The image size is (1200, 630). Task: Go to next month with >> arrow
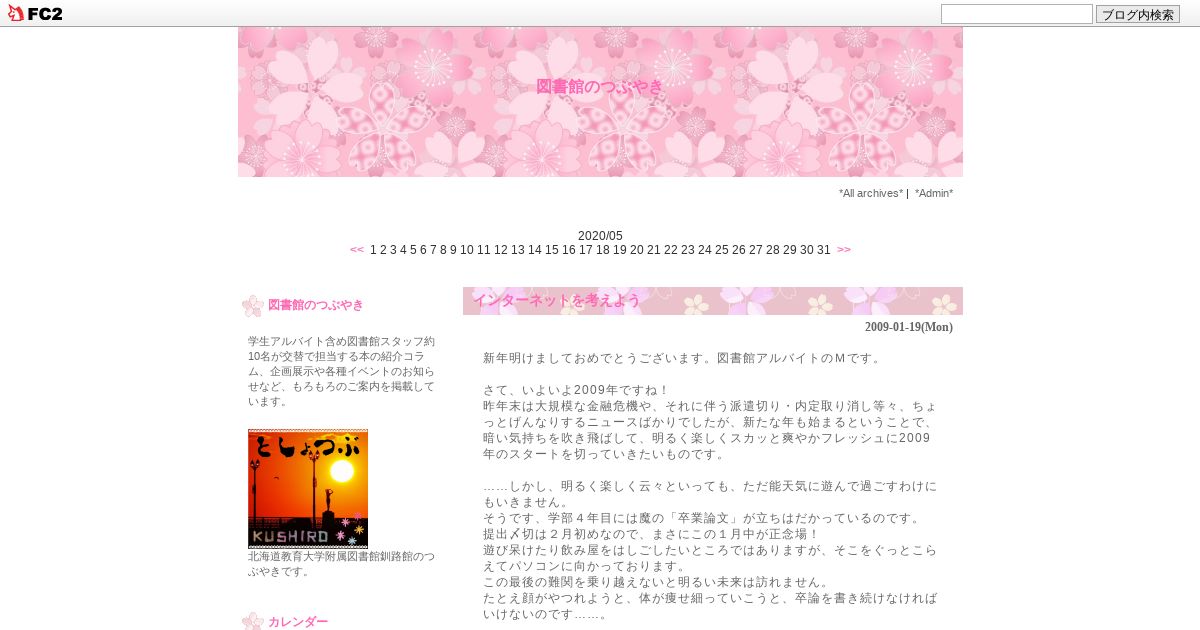pos(844,250)
